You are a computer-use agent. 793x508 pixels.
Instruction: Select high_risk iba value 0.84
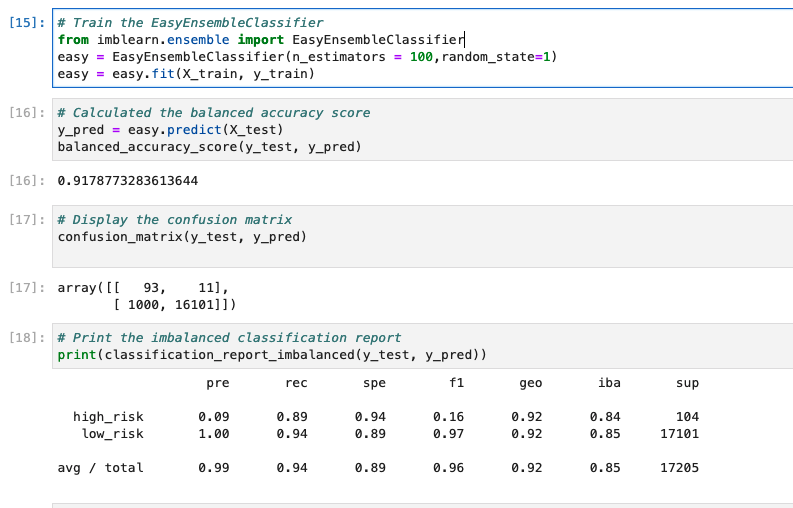605,417
